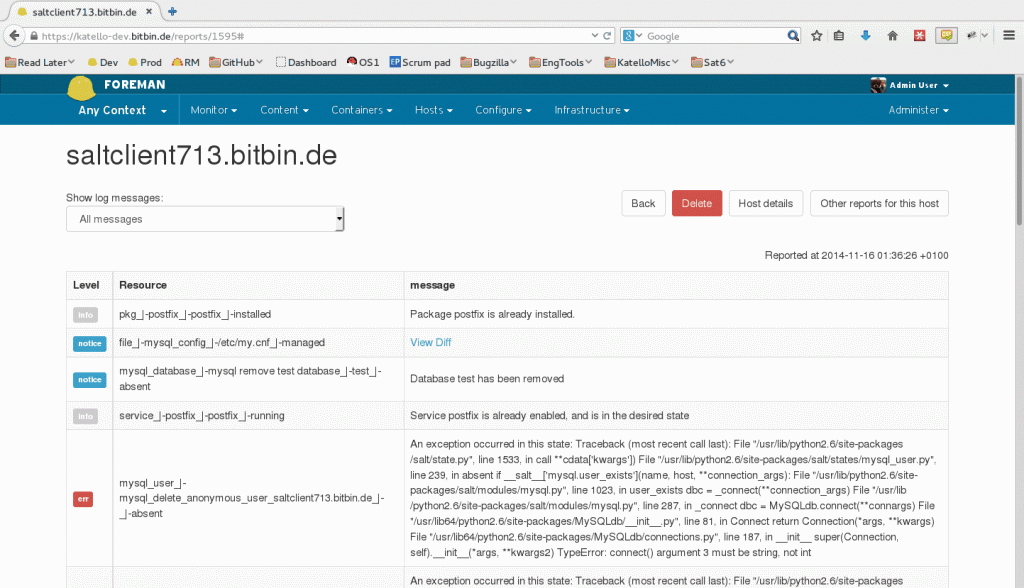This screenshot has height=588, width=1024.
Task: Open the Administer menu
Action: pos(918,110)
